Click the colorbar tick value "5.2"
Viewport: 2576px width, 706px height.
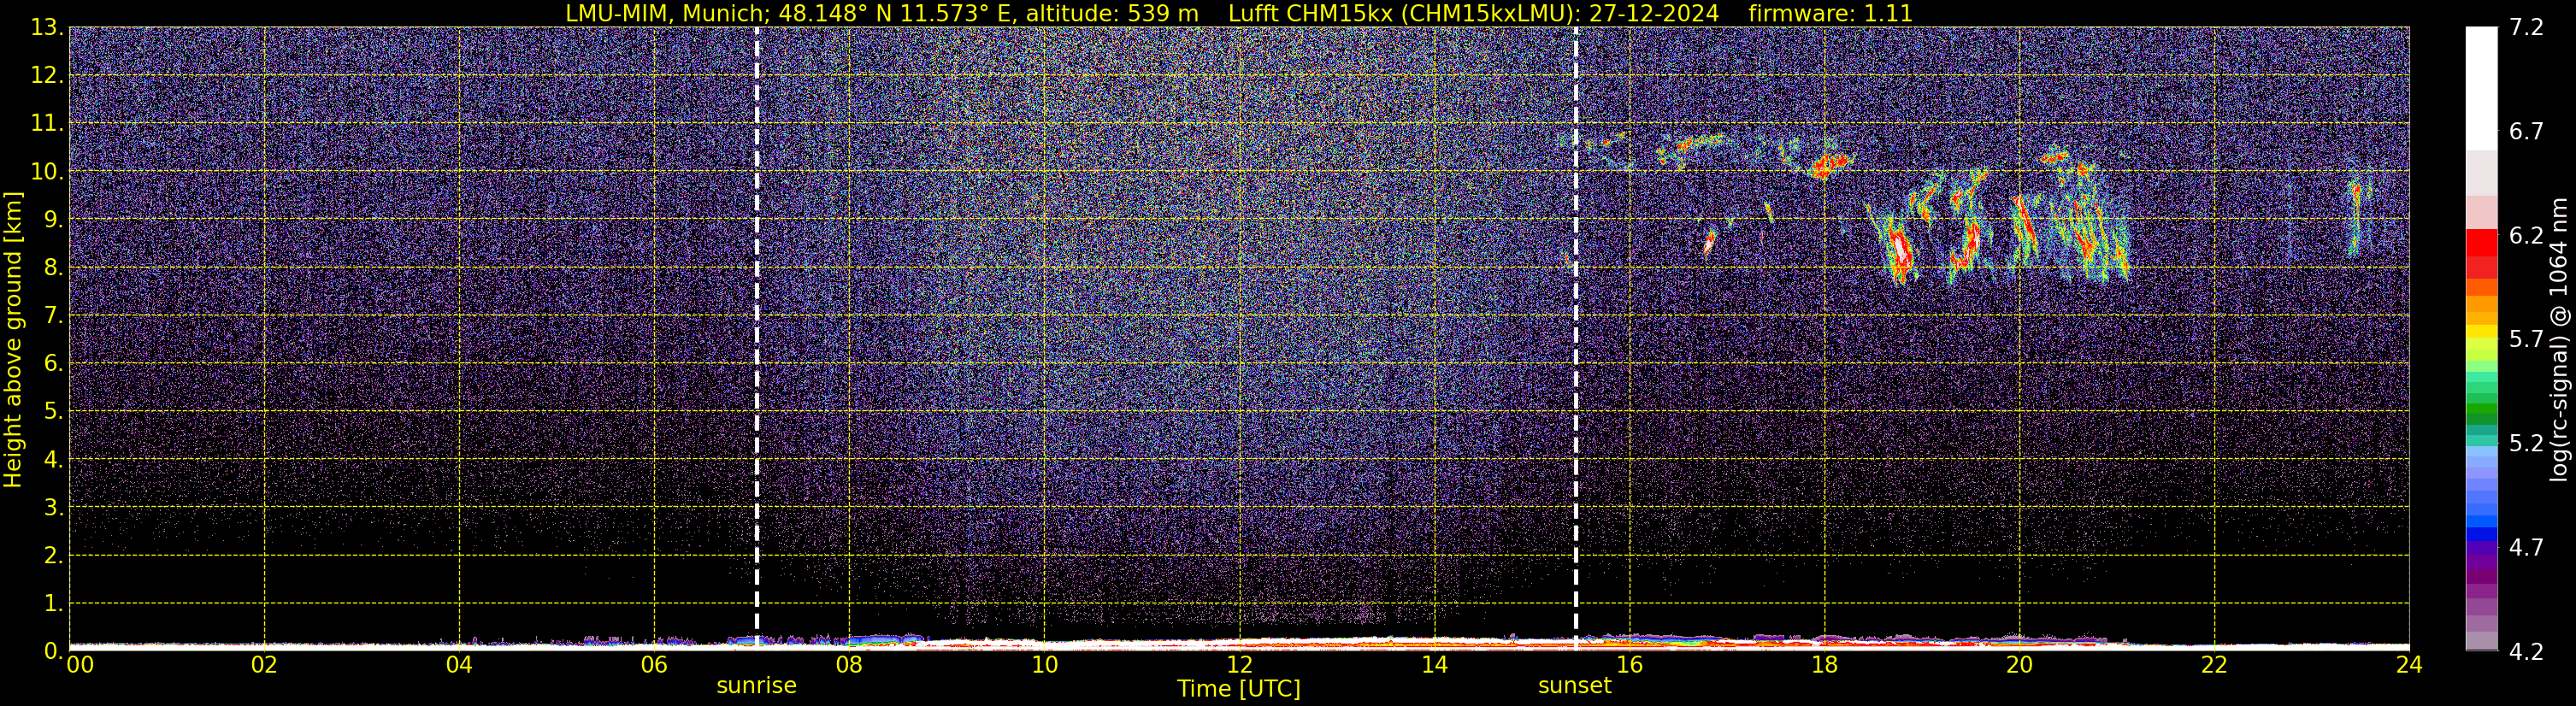tap(2526, 444)
